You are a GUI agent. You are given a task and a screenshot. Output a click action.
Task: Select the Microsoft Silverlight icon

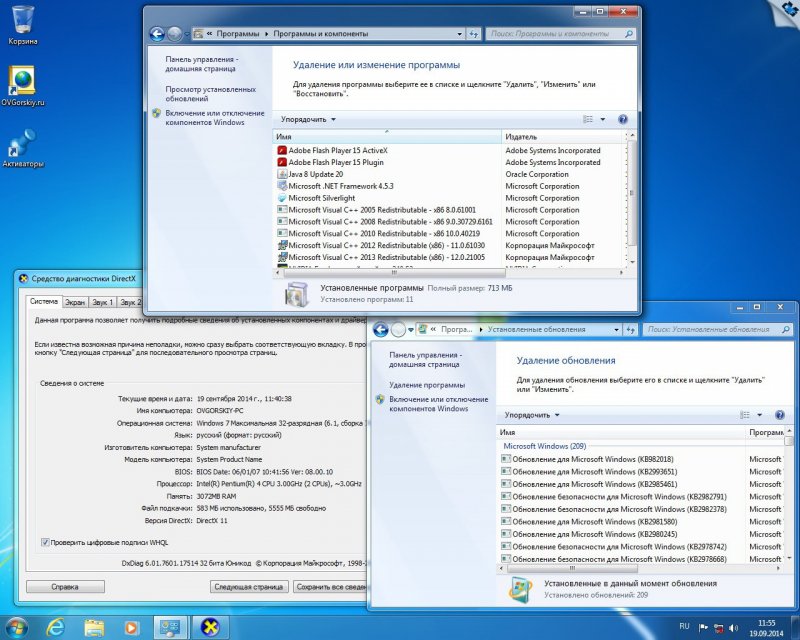[x=282, y=198]
